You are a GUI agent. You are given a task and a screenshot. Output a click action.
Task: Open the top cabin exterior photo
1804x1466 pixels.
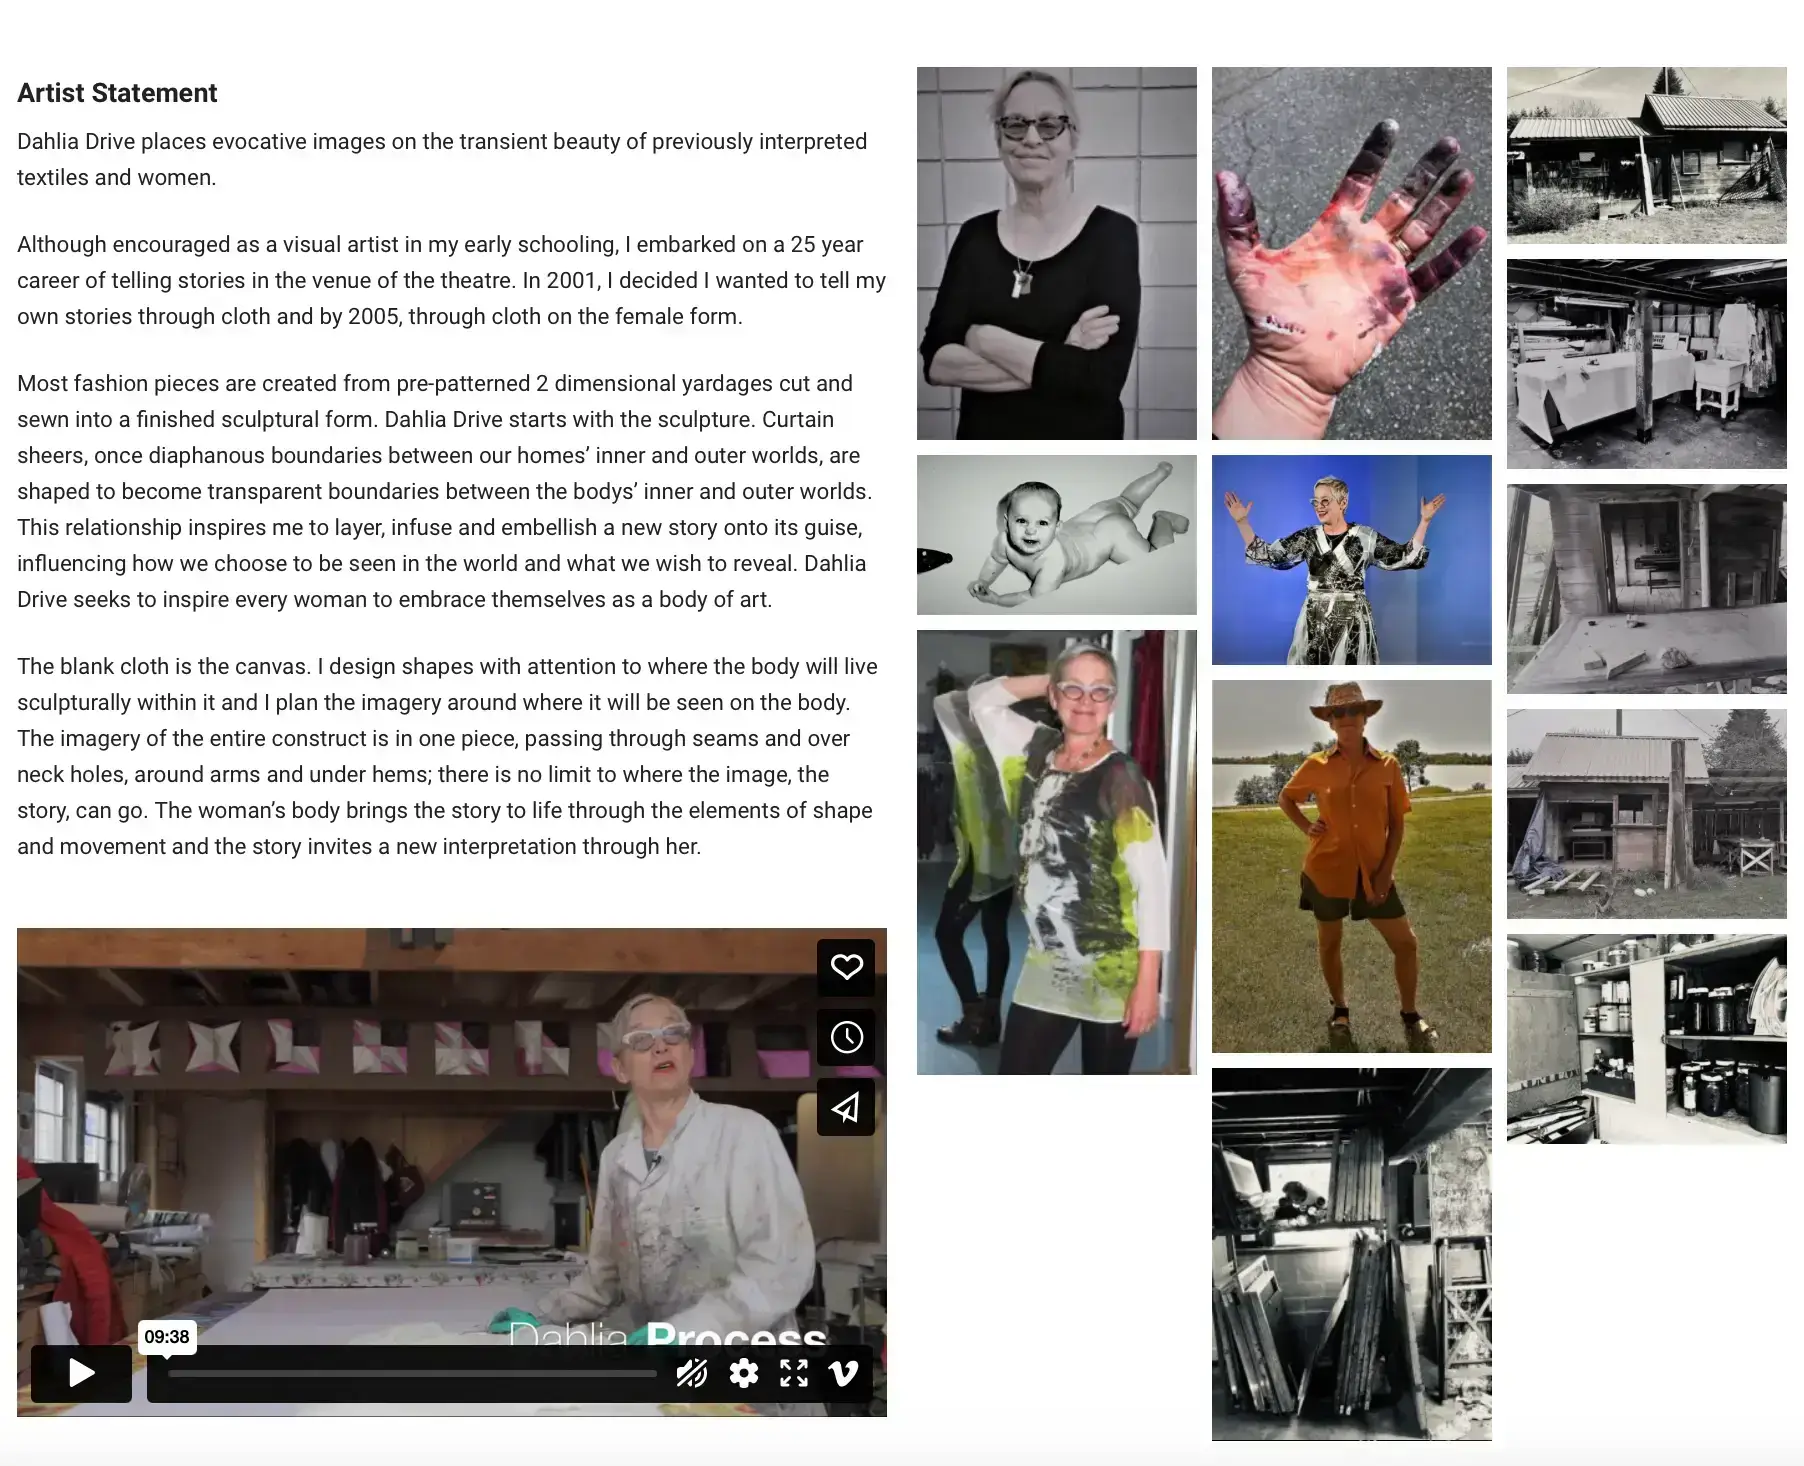pyautogui.click(x=1646, y=155)
